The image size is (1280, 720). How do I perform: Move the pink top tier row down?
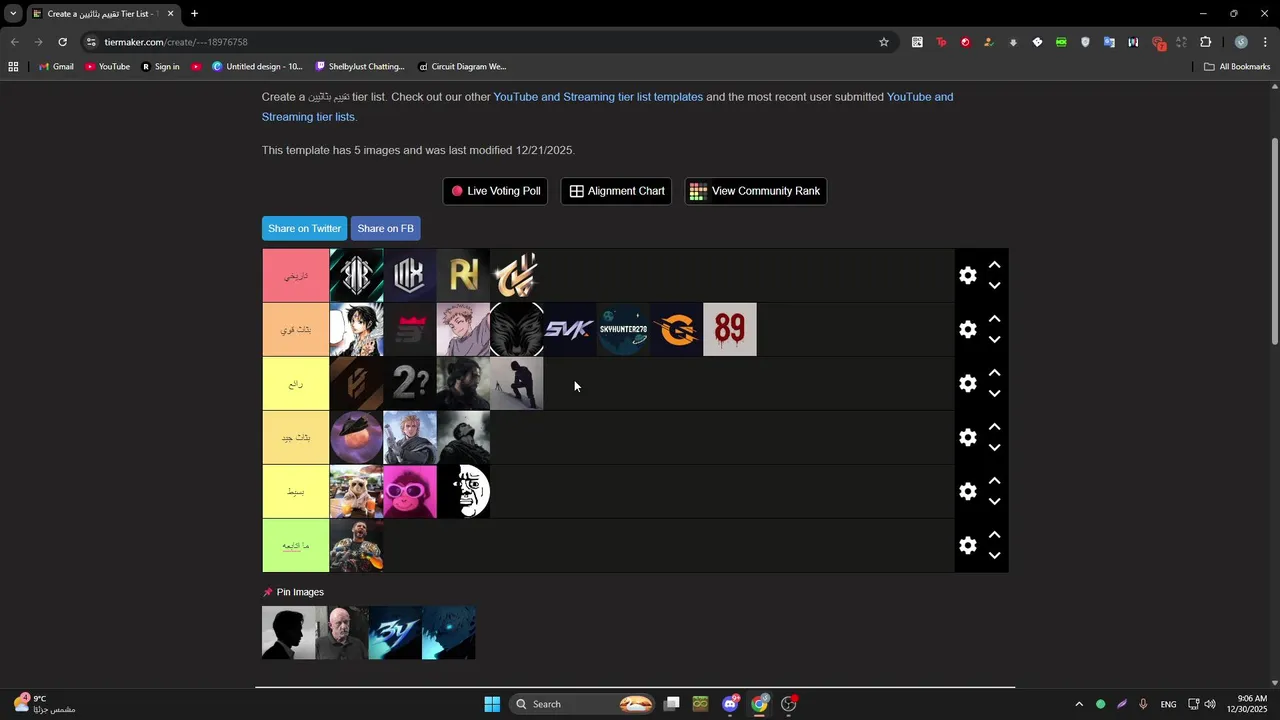[994, 286]
